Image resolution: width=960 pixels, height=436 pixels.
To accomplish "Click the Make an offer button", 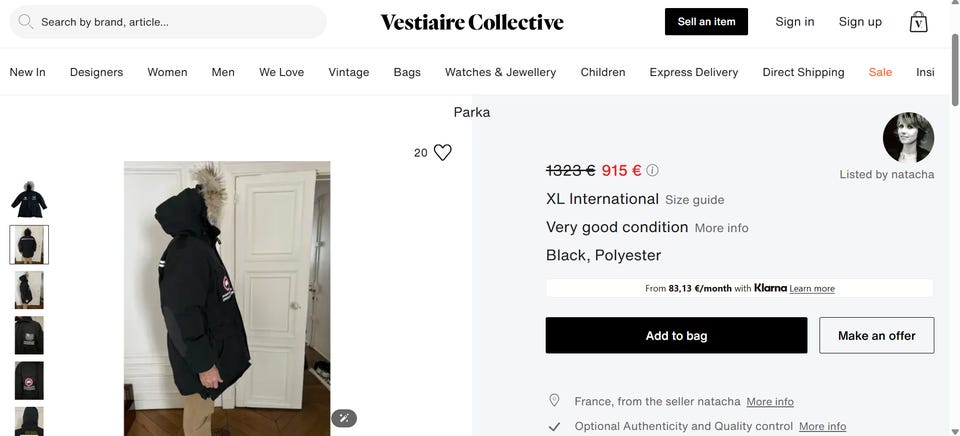I will tap(876, 336).
